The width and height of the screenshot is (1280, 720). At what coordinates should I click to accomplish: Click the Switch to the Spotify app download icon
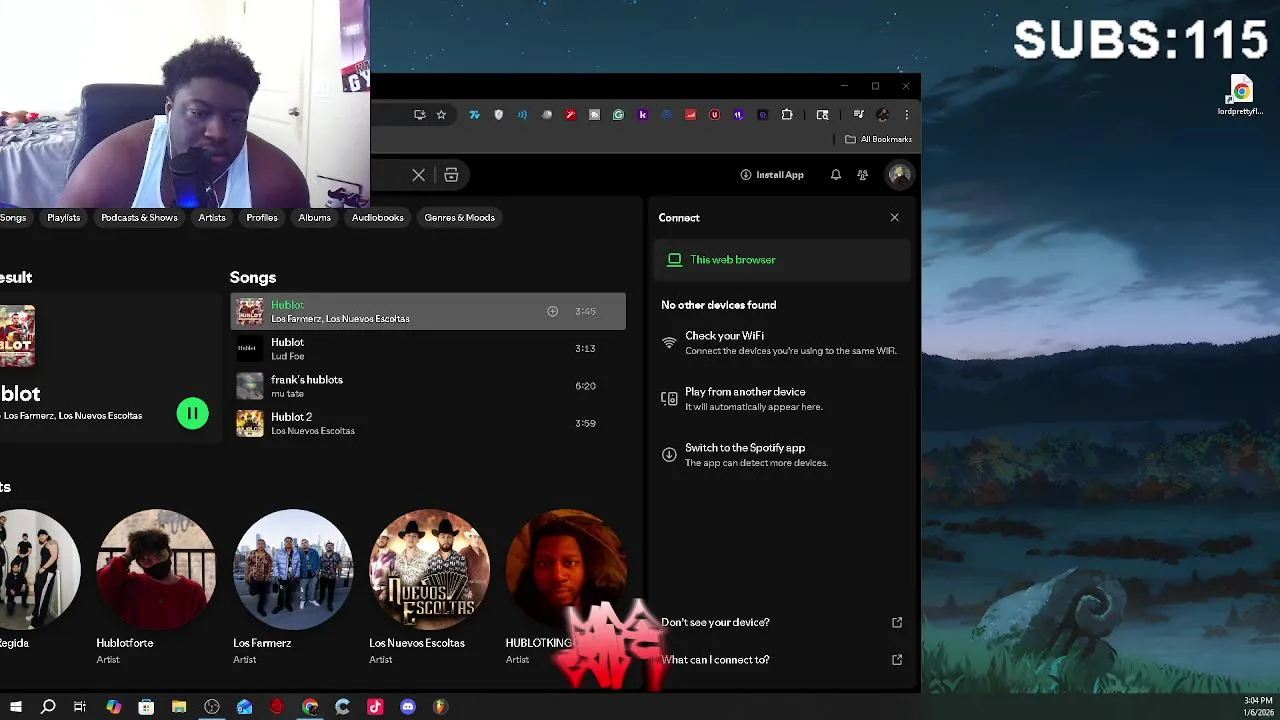pos(669,455)
